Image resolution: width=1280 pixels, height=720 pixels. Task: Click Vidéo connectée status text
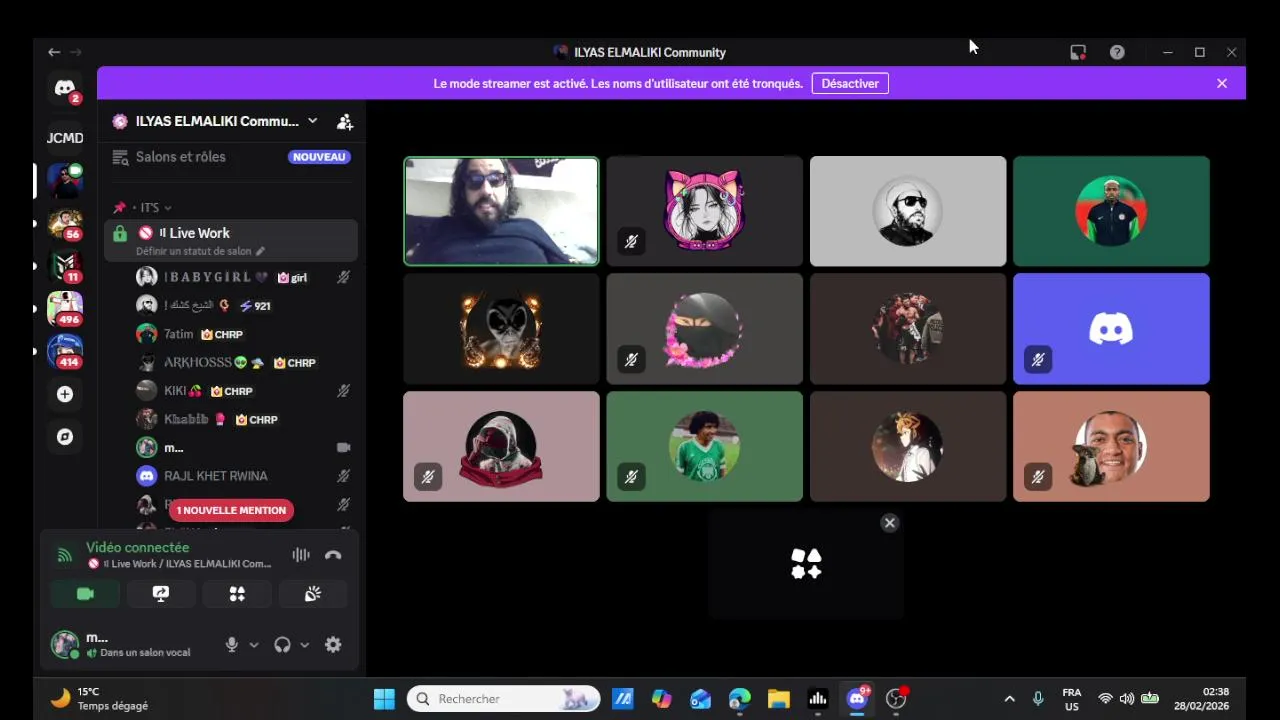pos(137,547)
